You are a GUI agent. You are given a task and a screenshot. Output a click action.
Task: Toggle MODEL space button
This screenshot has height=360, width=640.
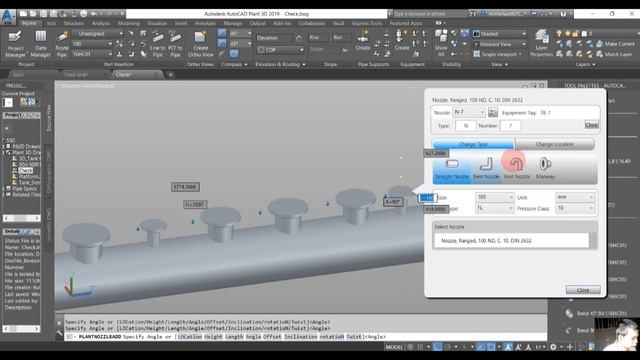394,347
